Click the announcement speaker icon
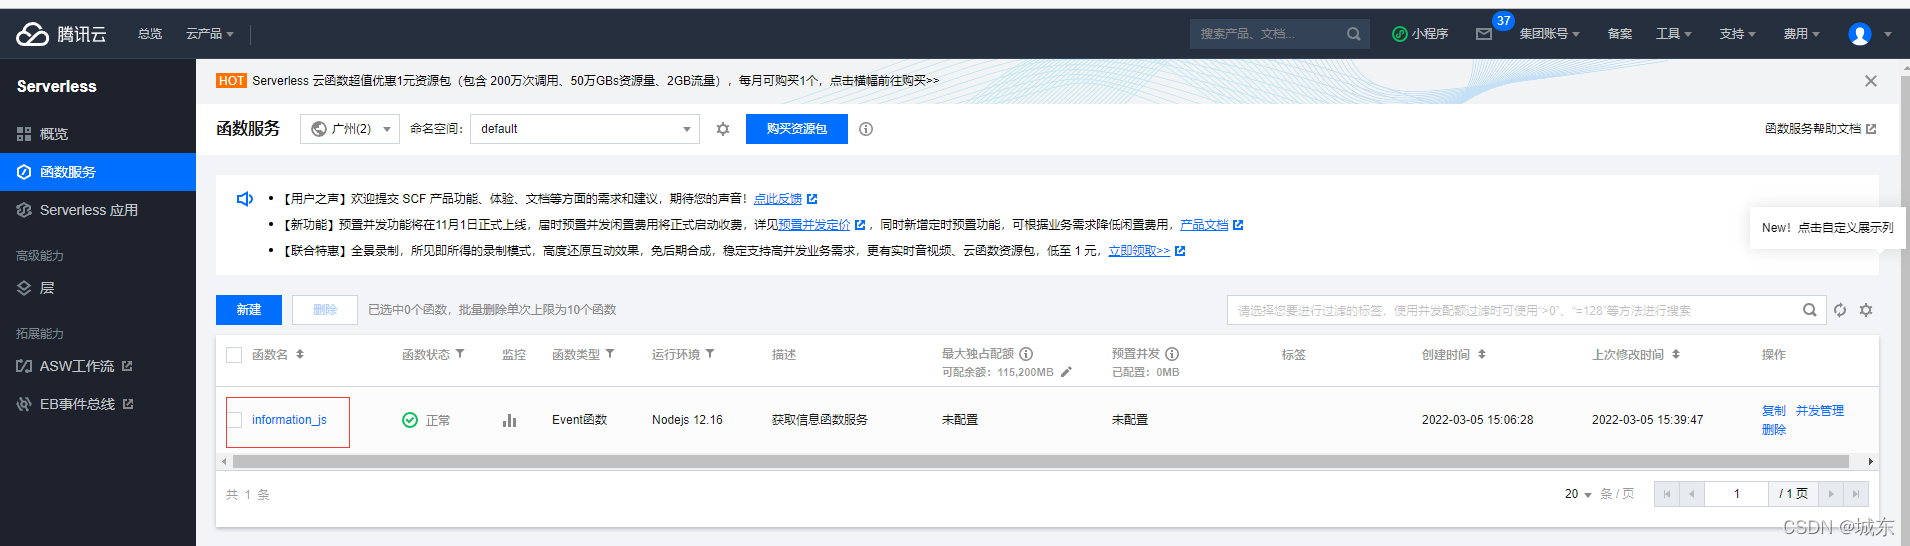 click(x=244, y=199)
